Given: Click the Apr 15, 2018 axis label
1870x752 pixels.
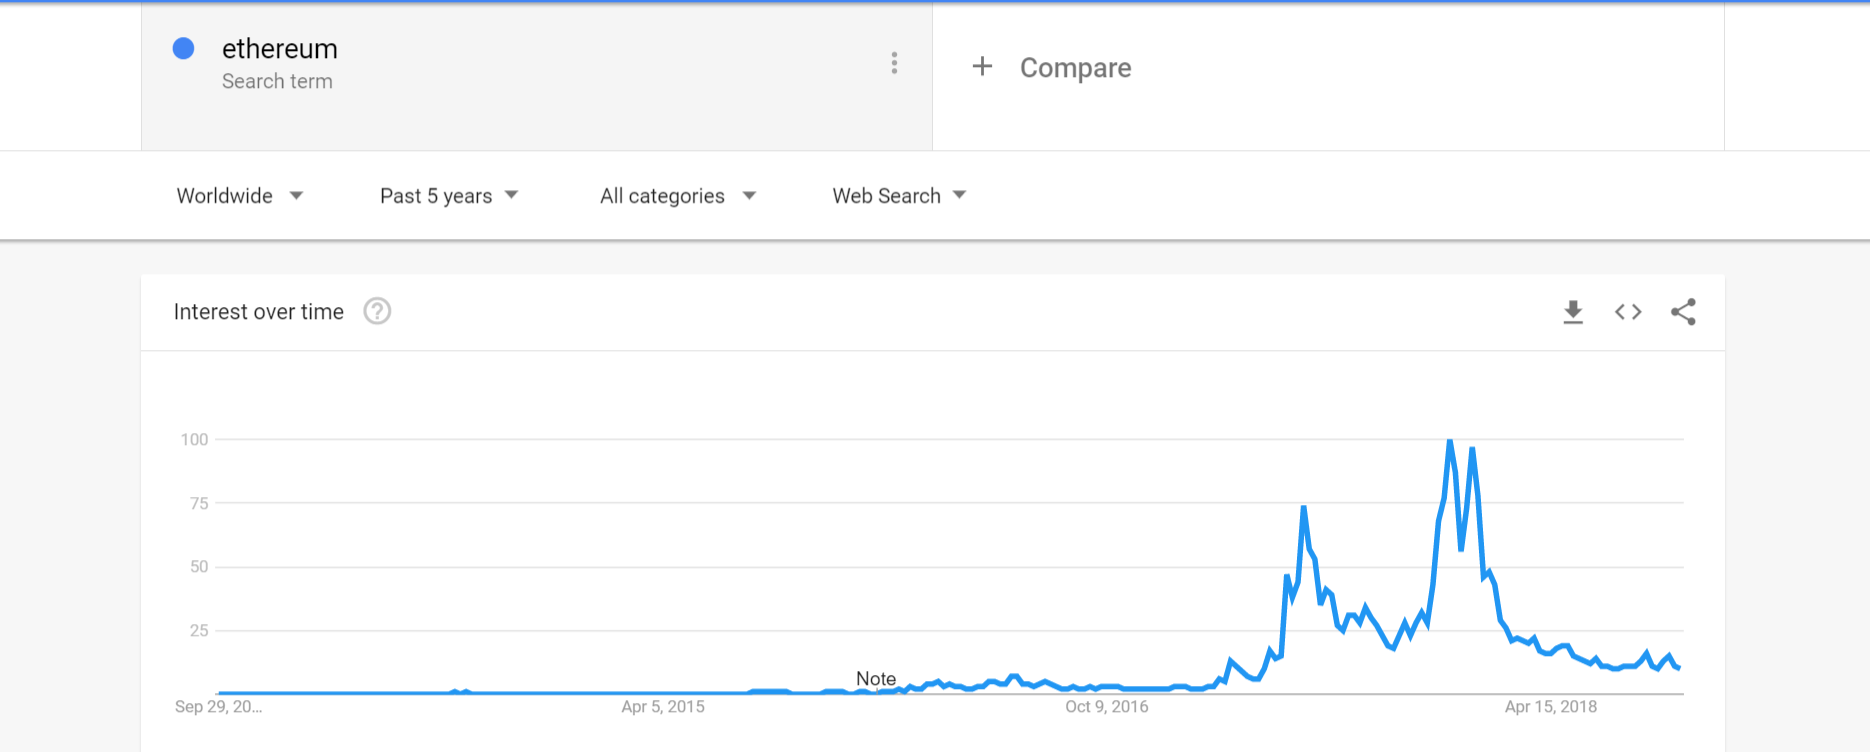Looking at the screenshot, I should click(x=1551, y=707).
